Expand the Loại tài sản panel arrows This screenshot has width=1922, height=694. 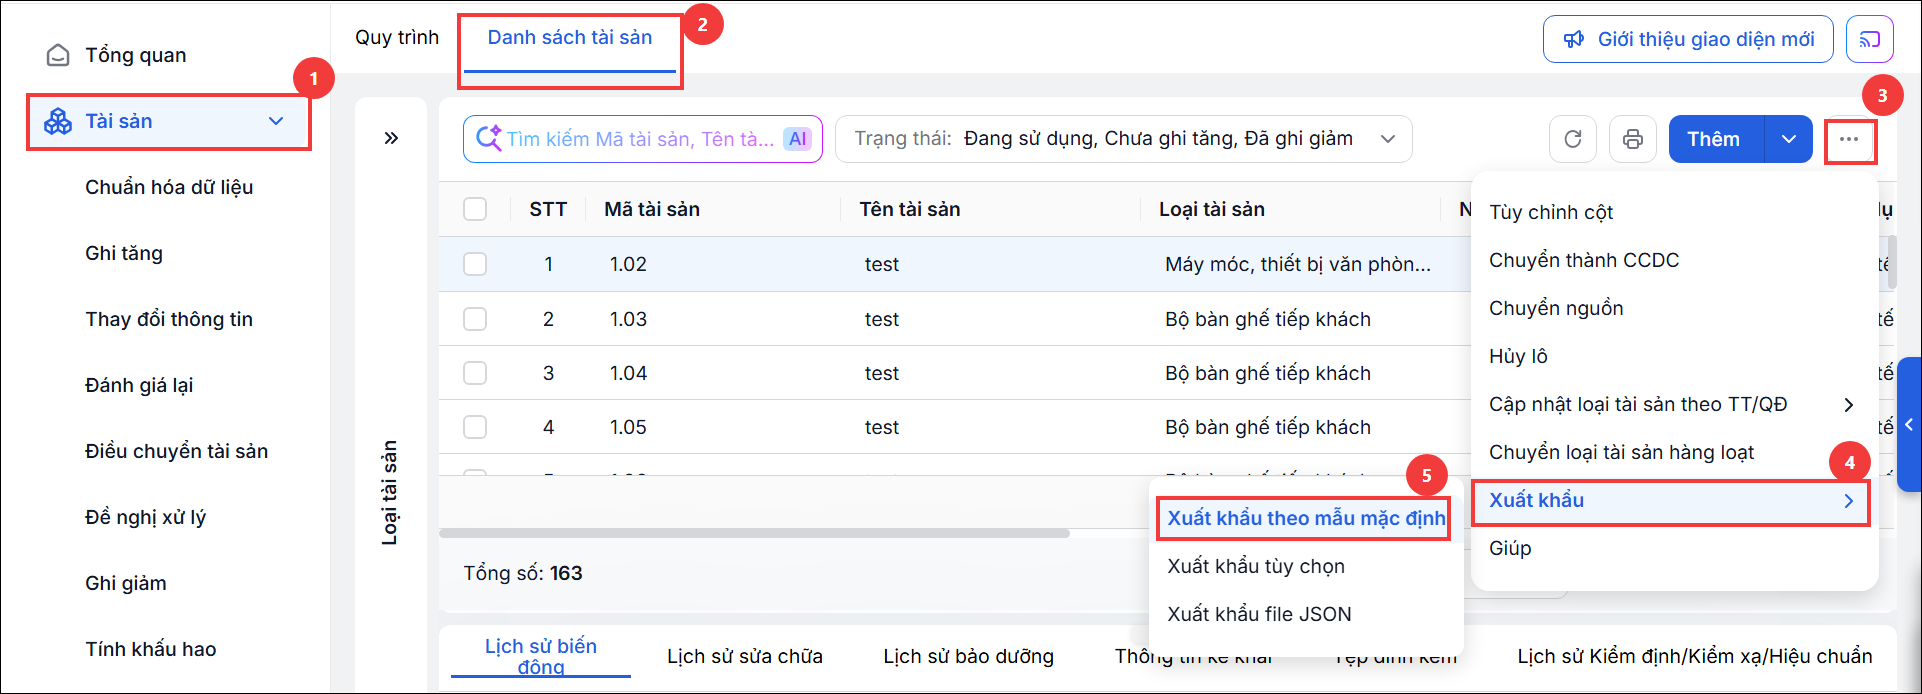391,138
